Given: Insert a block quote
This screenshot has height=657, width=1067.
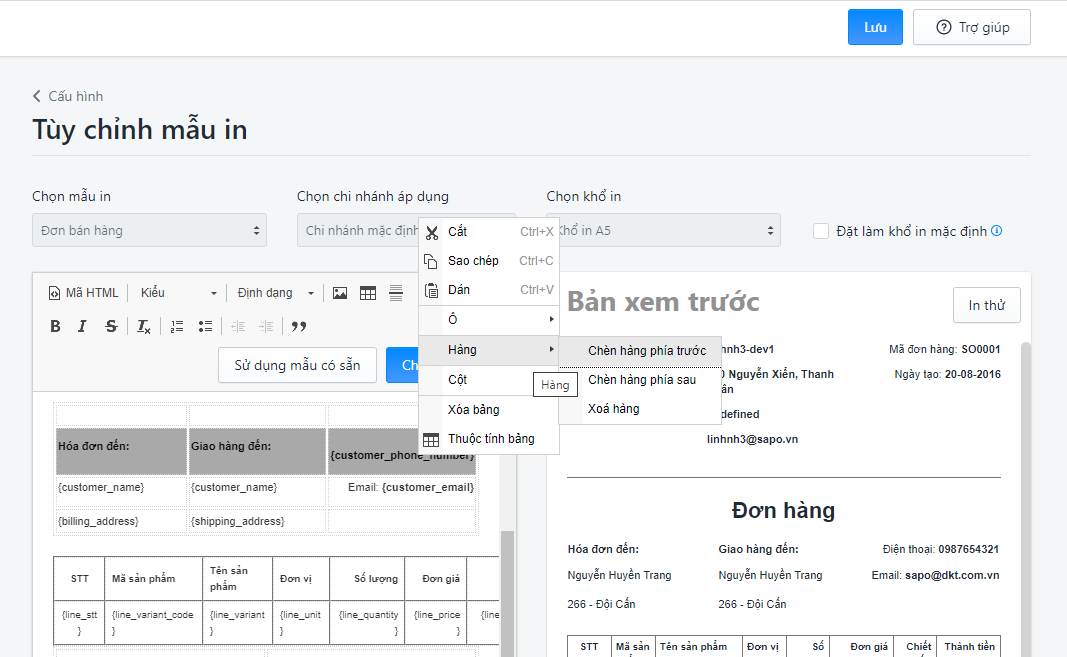Looking at the screenshot, I should [x=298, y=326].
